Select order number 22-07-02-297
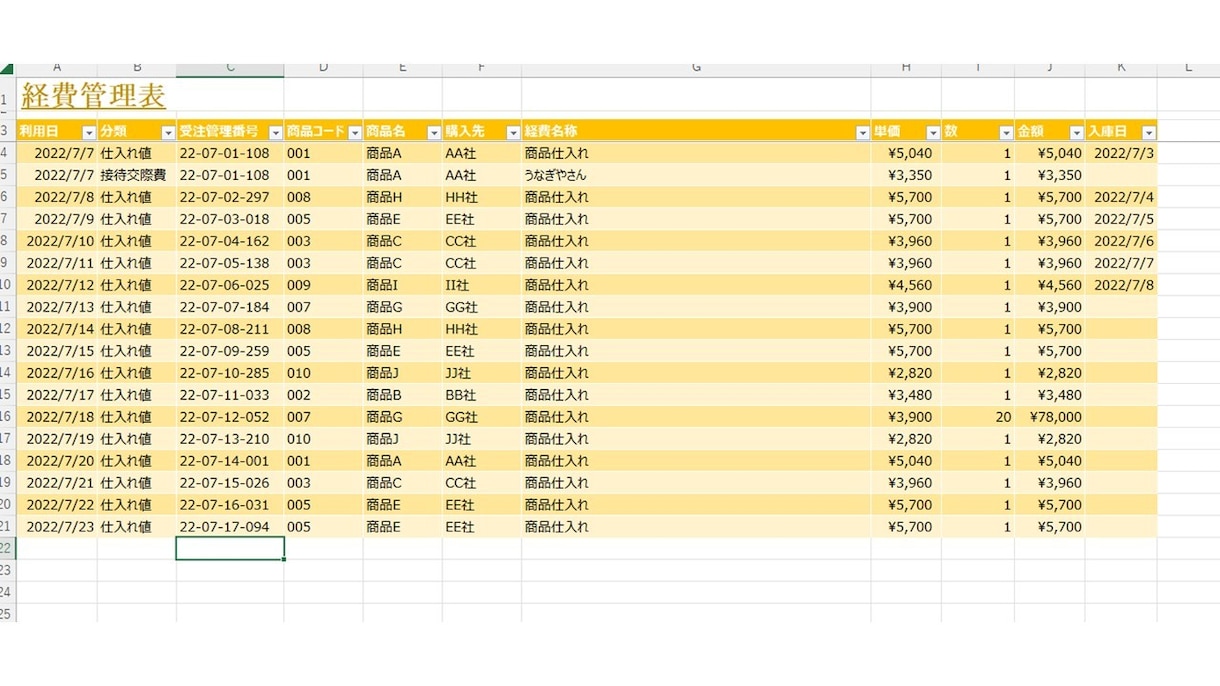1220x686 pixels. pyautogui.click(x=230, y=197)
